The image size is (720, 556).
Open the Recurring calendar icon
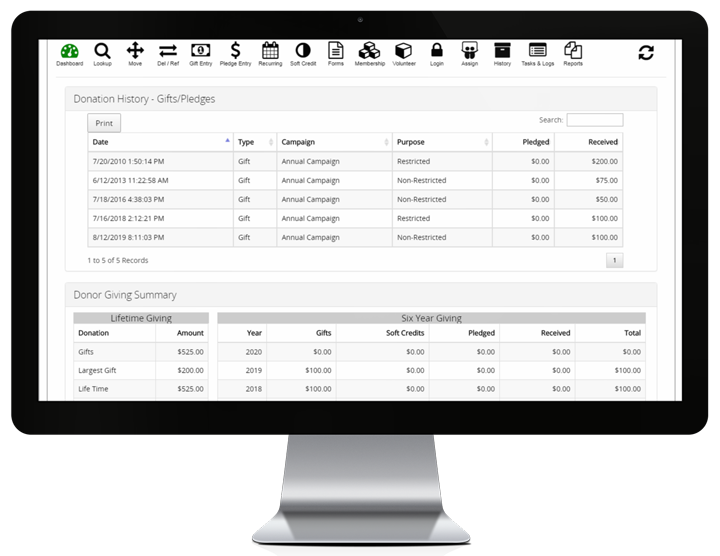pyautogui.click(x=270, y=55)
